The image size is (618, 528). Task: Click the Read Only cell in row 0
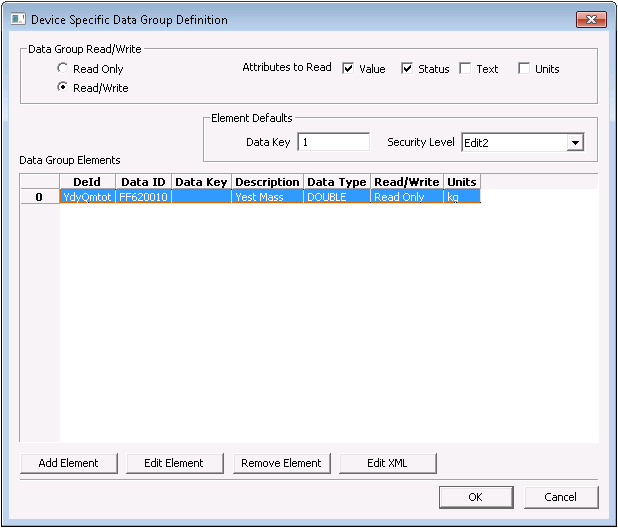pos(407,197)
